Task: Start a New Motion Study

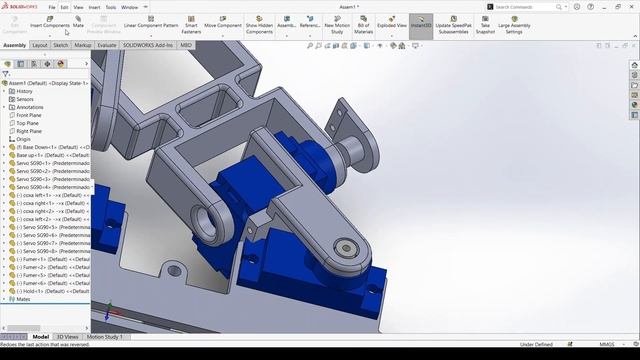Action: click(337, 25)
